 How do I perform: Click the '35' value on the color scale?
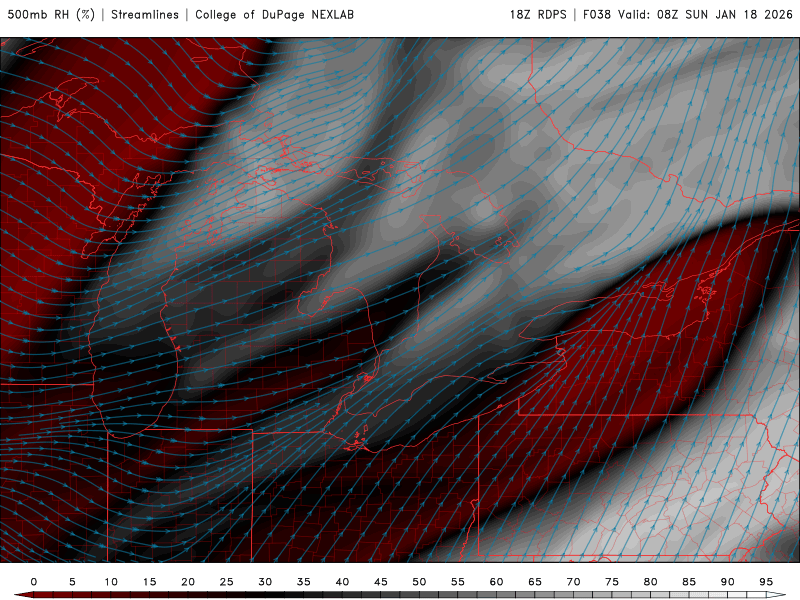pyautogui.click(x=304, y=582)
